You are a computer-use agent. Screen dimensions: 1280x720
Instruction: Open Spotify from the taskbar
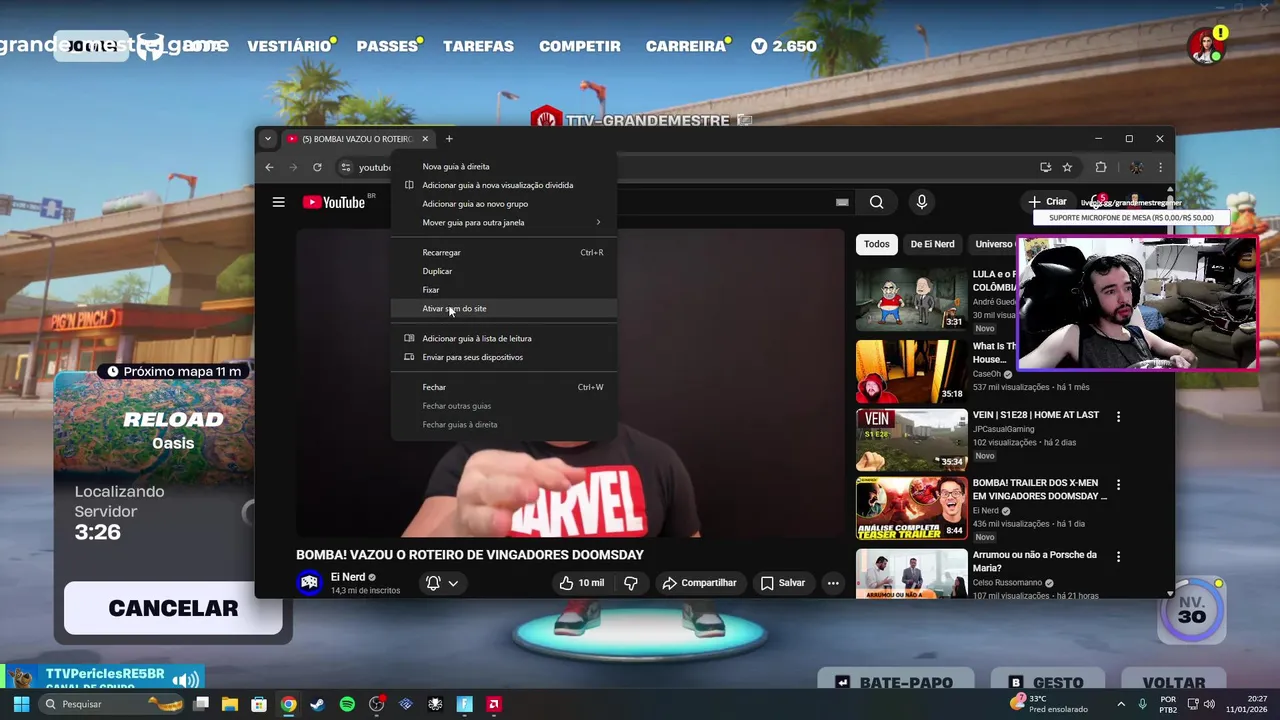point(347,704)
